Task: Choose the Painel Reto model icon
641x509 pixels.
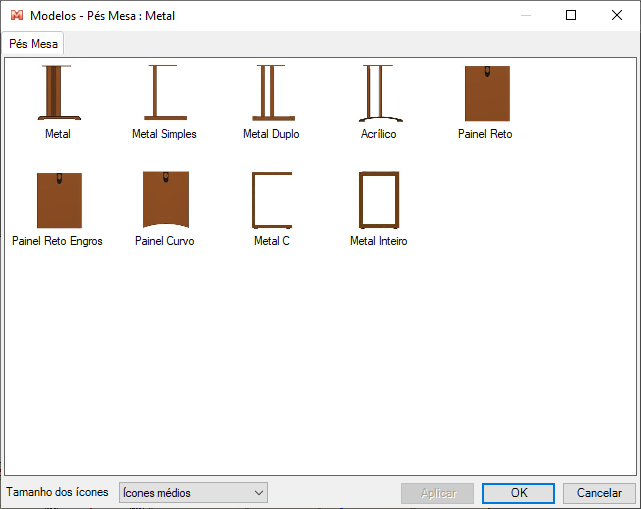Action: click(x=487, y=93)
